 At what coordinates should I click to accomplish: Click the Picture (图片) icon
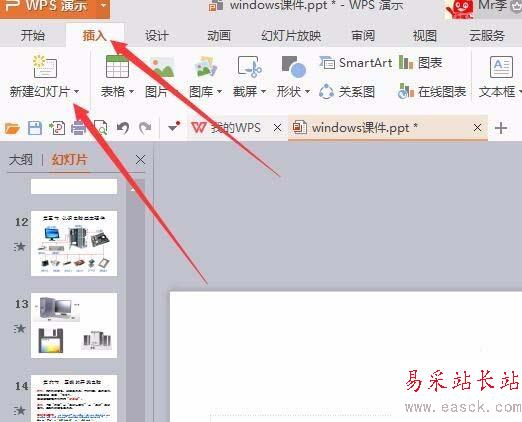[x=162, y=67]
